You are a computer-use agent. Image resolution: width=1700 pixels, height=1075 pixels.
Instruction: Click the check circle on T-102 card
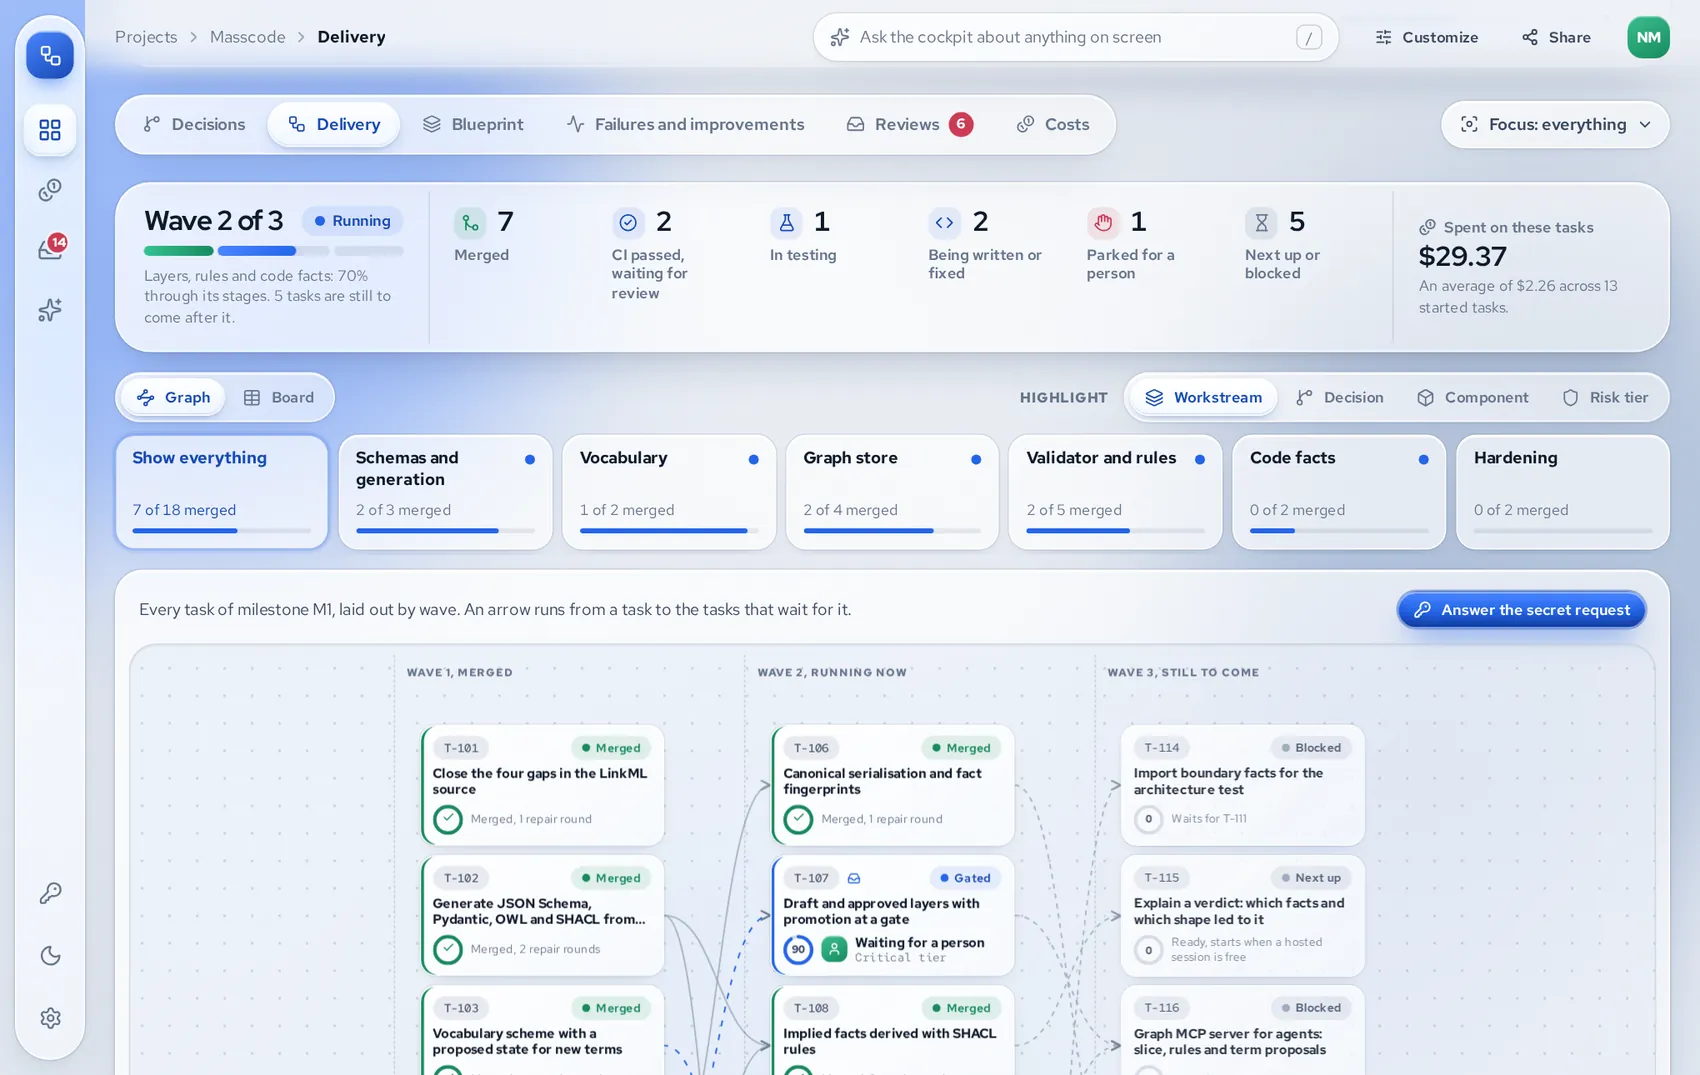(448, 949)
